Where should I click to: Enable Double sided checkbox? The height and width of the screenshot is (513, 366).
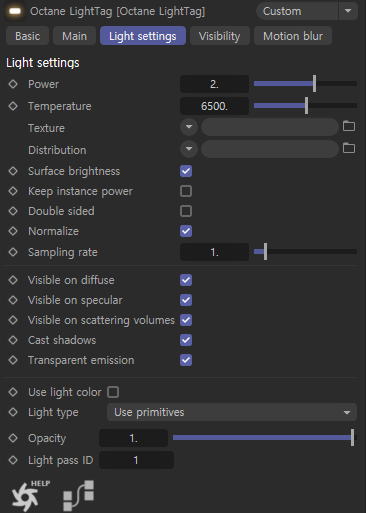tap(186, 211)
